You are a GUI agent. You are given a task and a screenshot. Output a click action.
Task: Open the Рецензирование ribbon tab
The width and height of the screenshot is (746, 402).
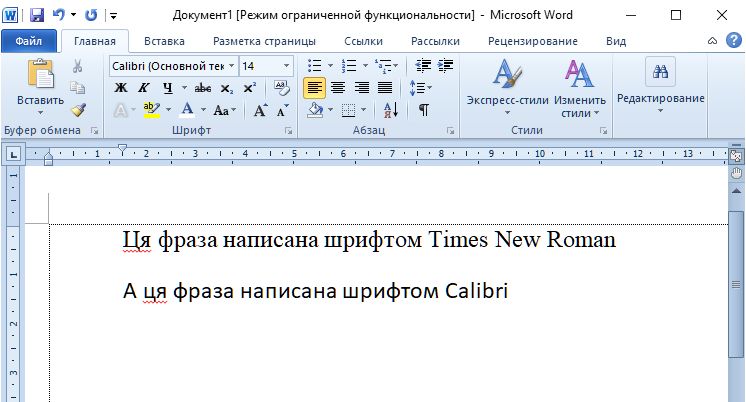(532, 41)
